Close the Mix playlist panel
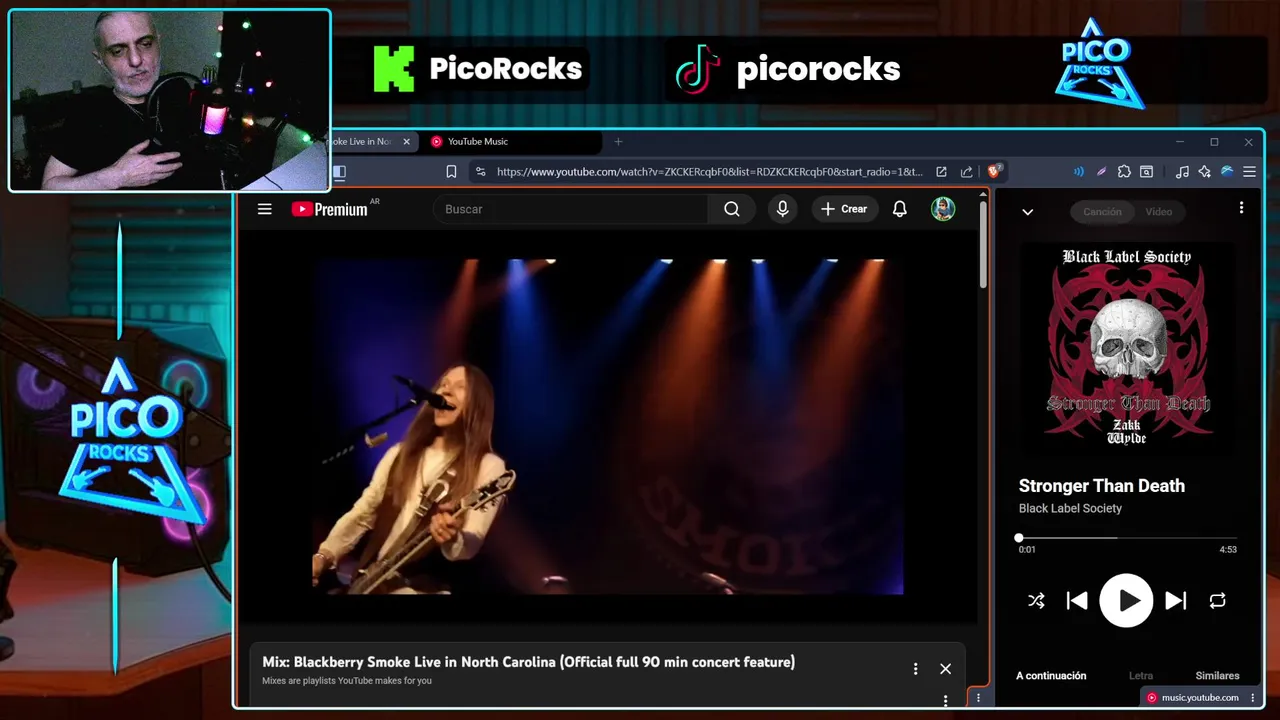 [x=945, y=669]
